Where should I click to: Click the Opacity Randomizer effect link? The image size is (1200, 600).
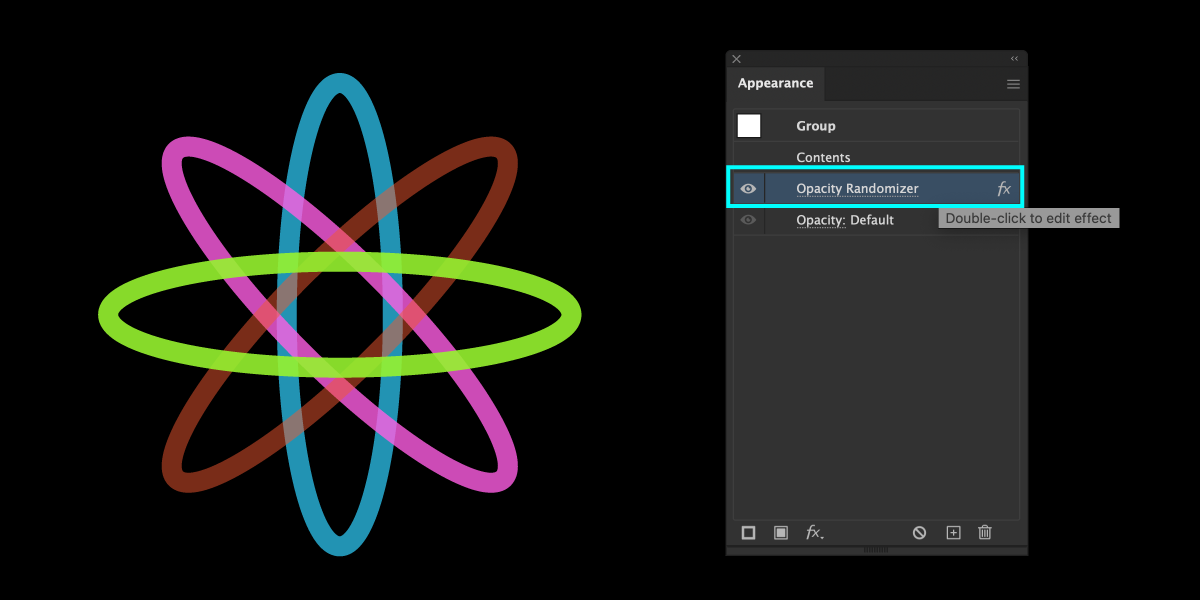pyautogui.click(x=857, y=189)
